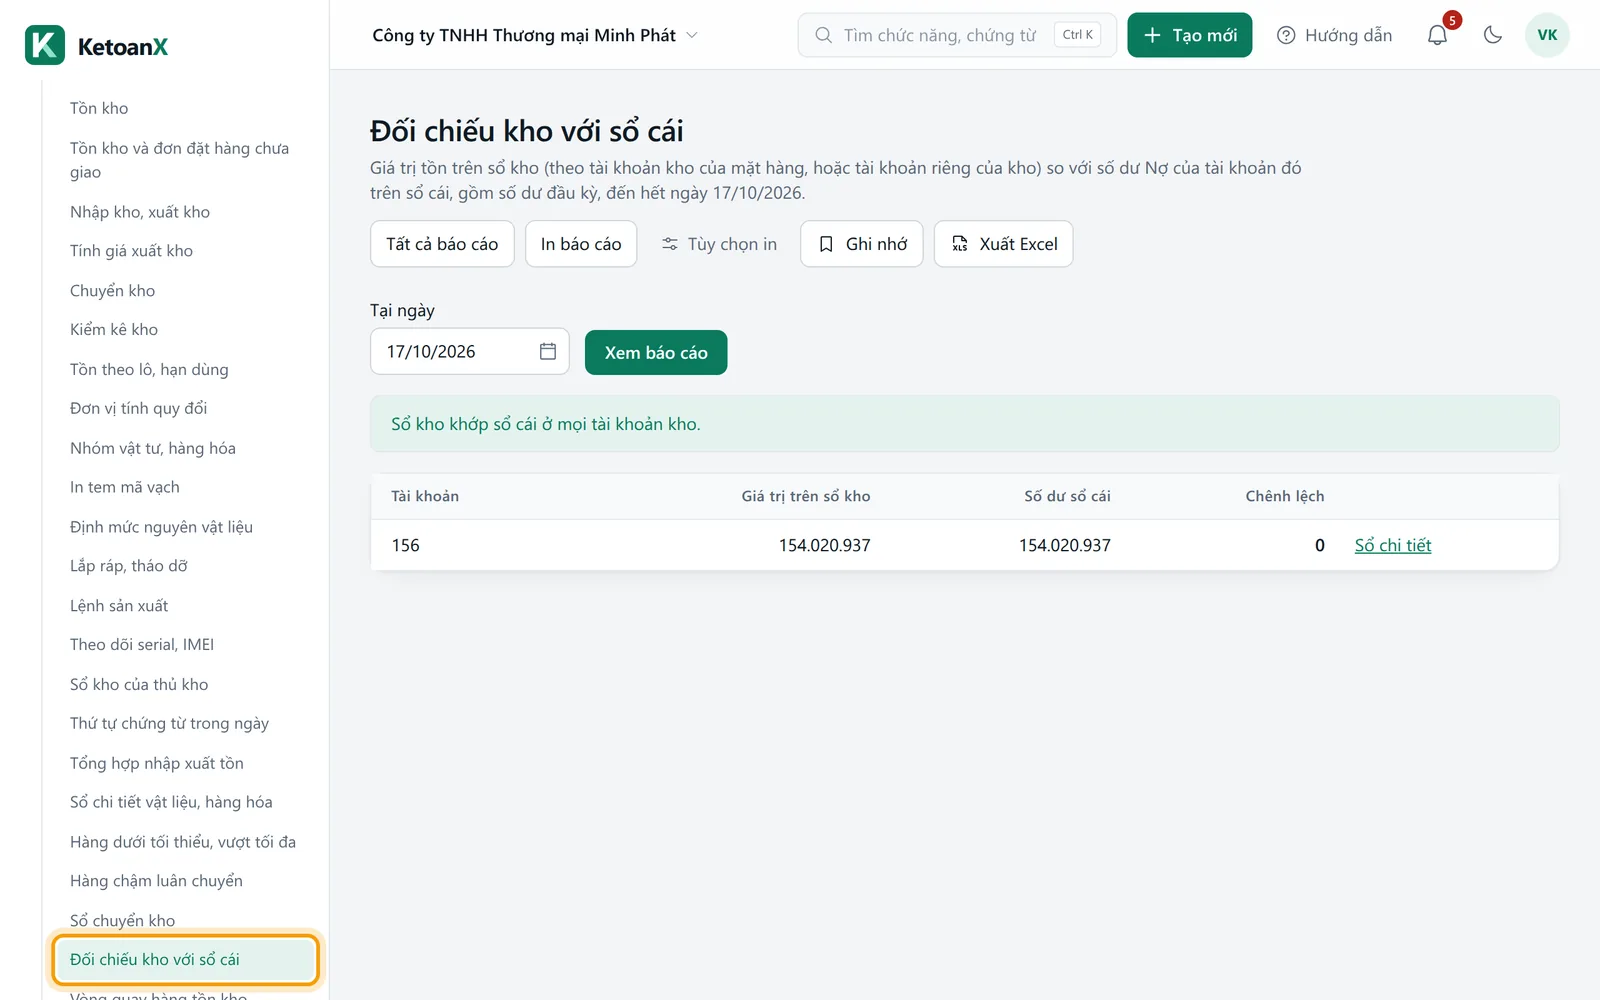Open Theo dõi serial, IMEI
Screen dimensions: 1600x1000
pyautogui.click(x=142, y=645)
